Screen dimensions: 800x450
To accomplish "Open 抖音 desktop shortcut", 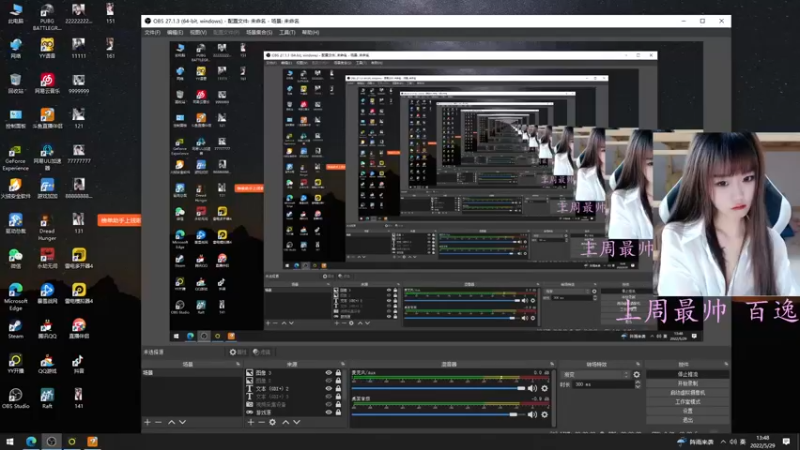I will pyautogui.click(x=78, y=364).
